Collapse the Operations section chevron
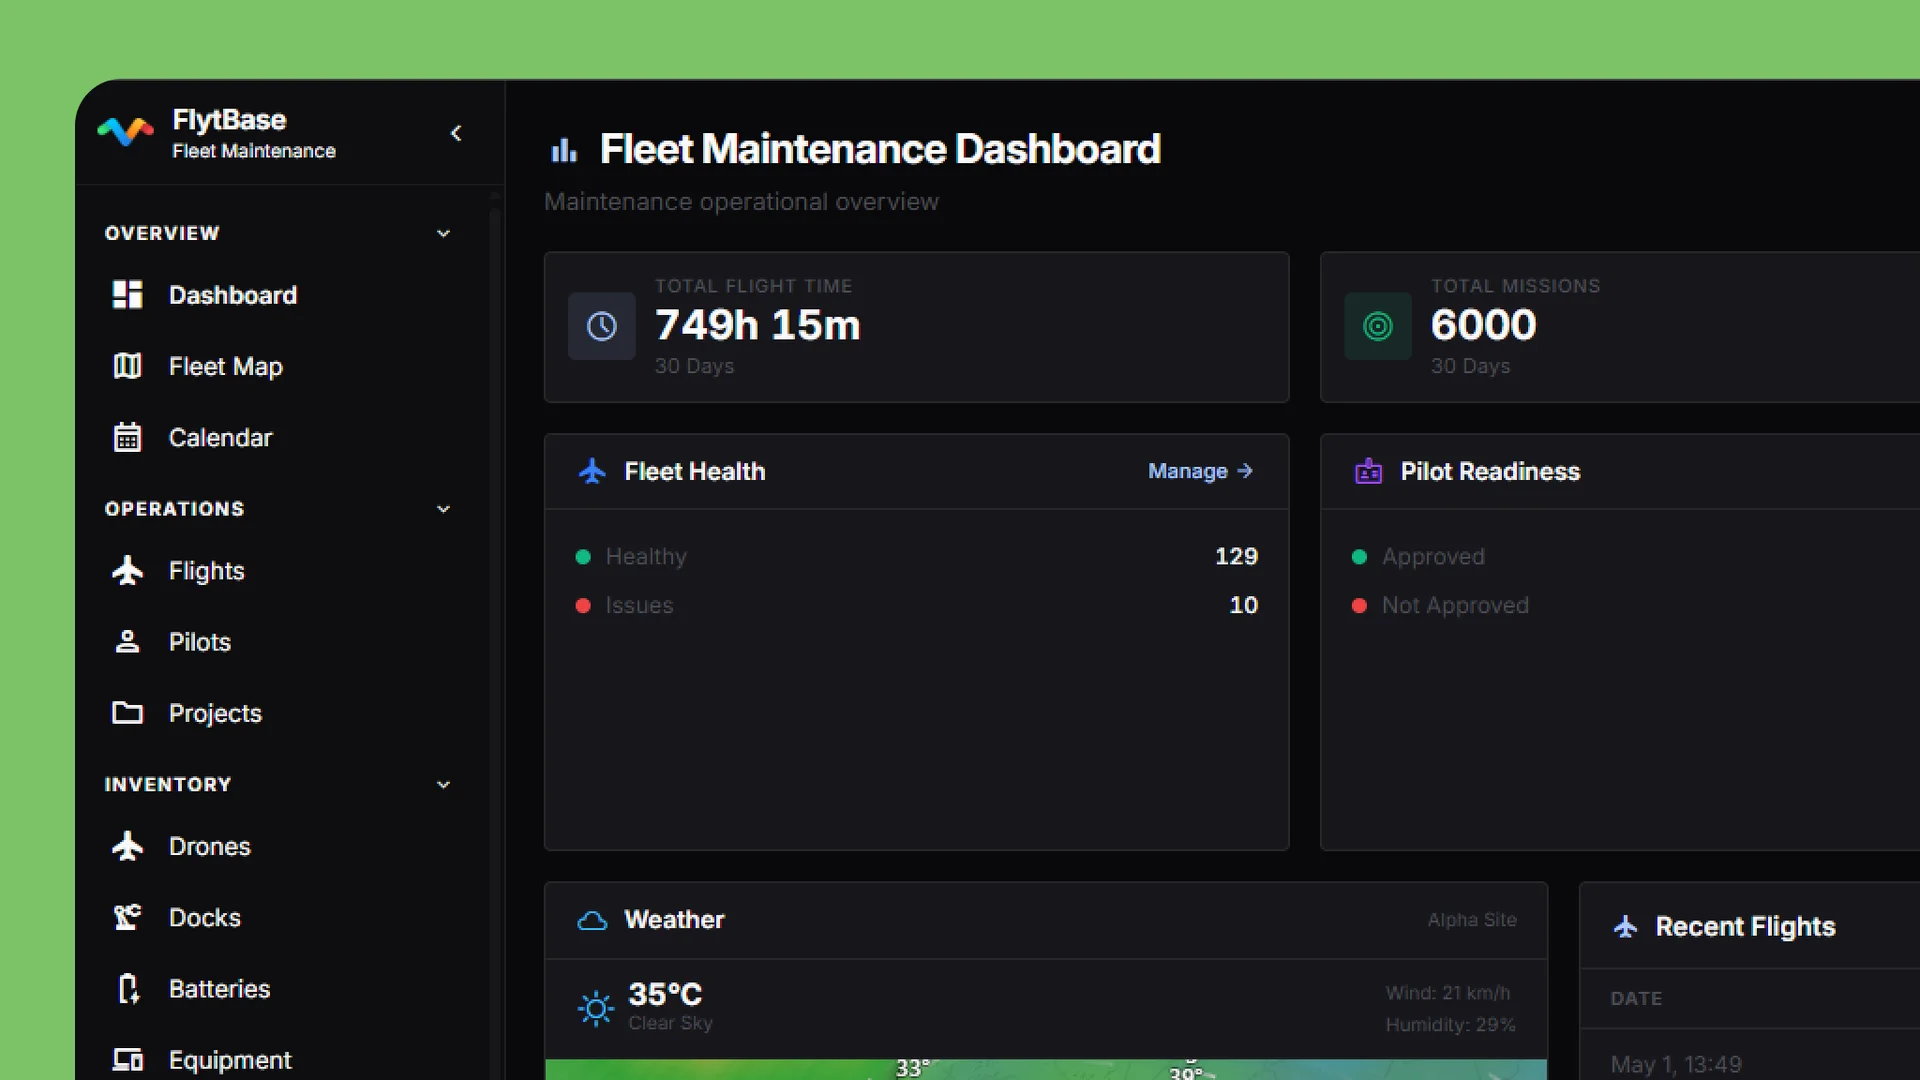 tap(443, 509)
